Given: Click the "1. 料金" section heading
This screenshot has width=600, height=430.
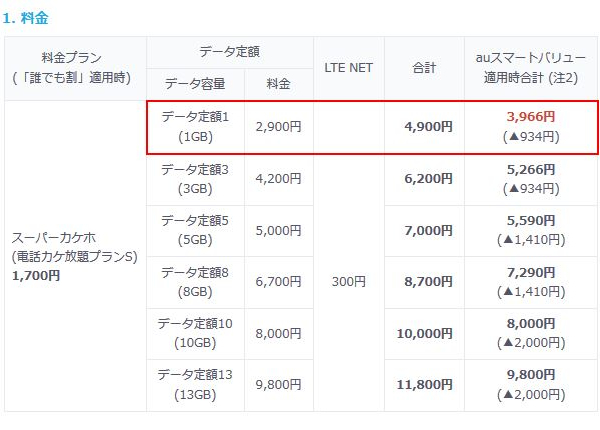Looking at the screenshot, I should pyautogui.click(x=27, y=18).
